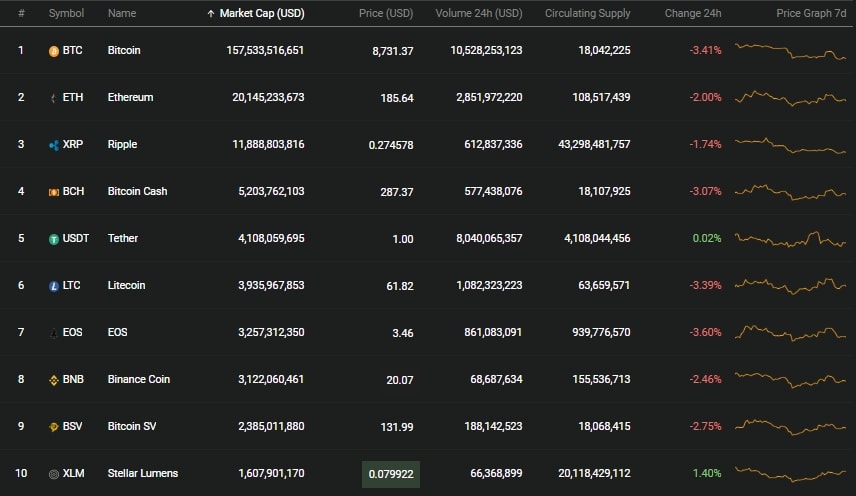Sort by Change 24h column header

click(x=693, y=13)
